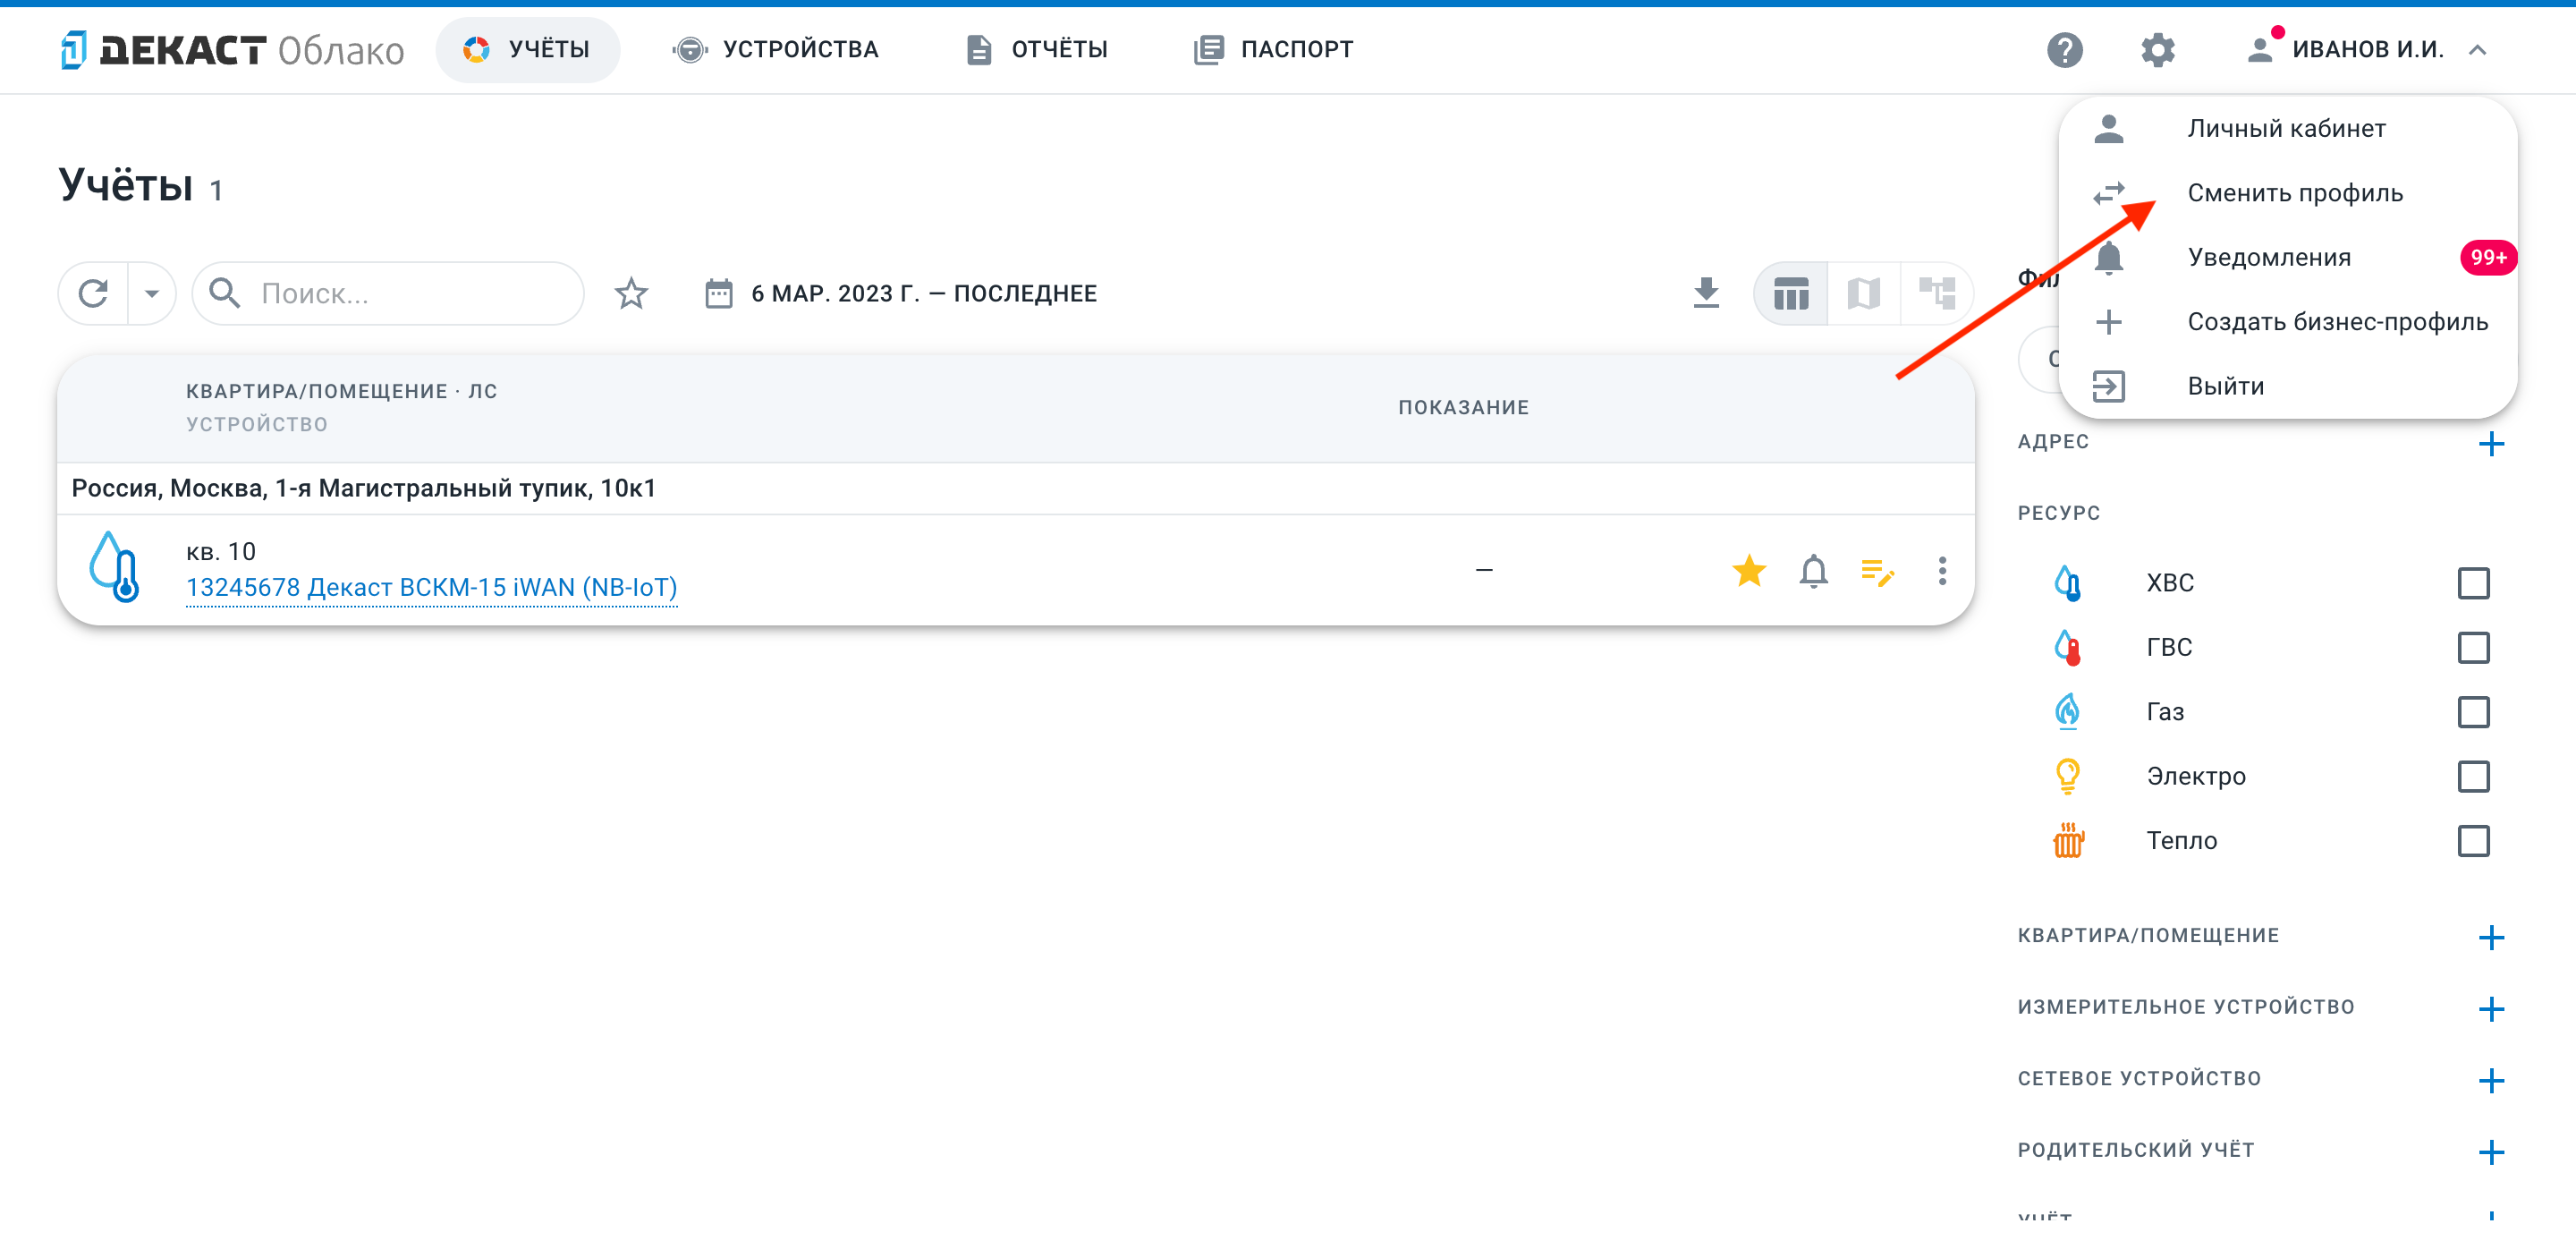Focus the Поиск... search field

point(388,293)
